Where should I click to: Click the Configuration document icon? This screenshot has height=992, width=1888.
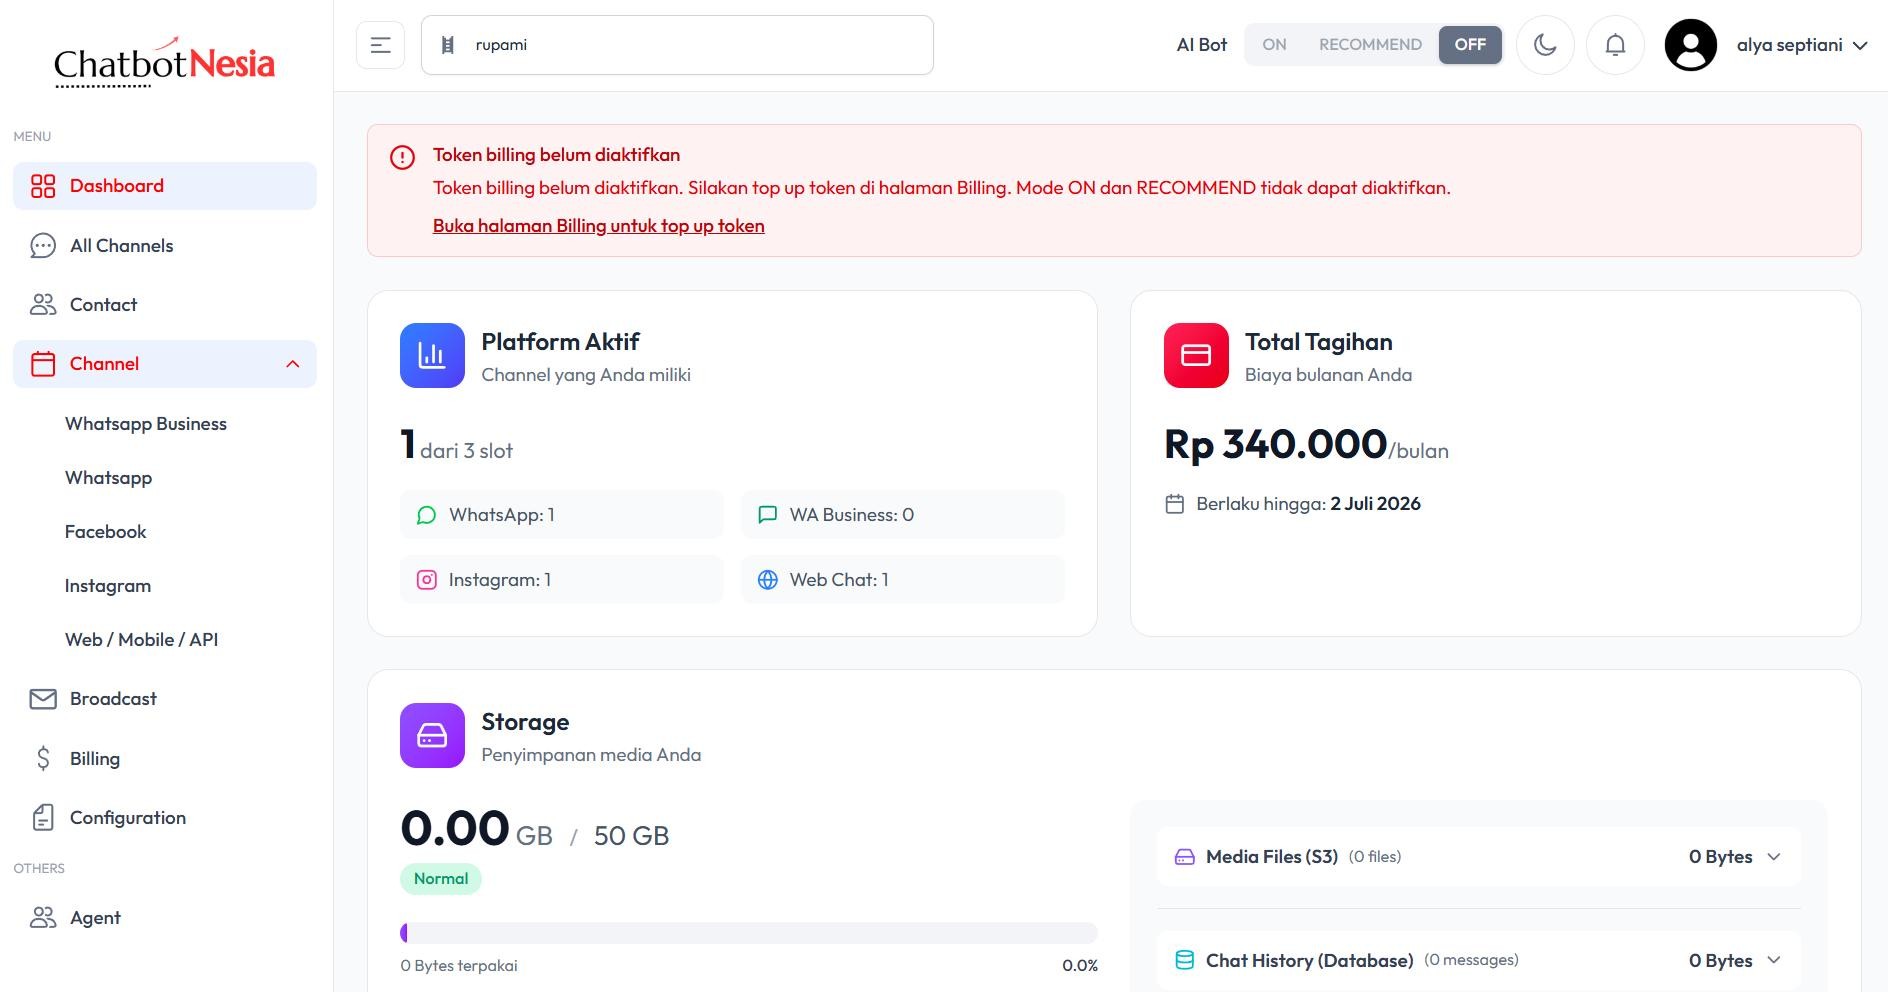(x=43, y=818)
